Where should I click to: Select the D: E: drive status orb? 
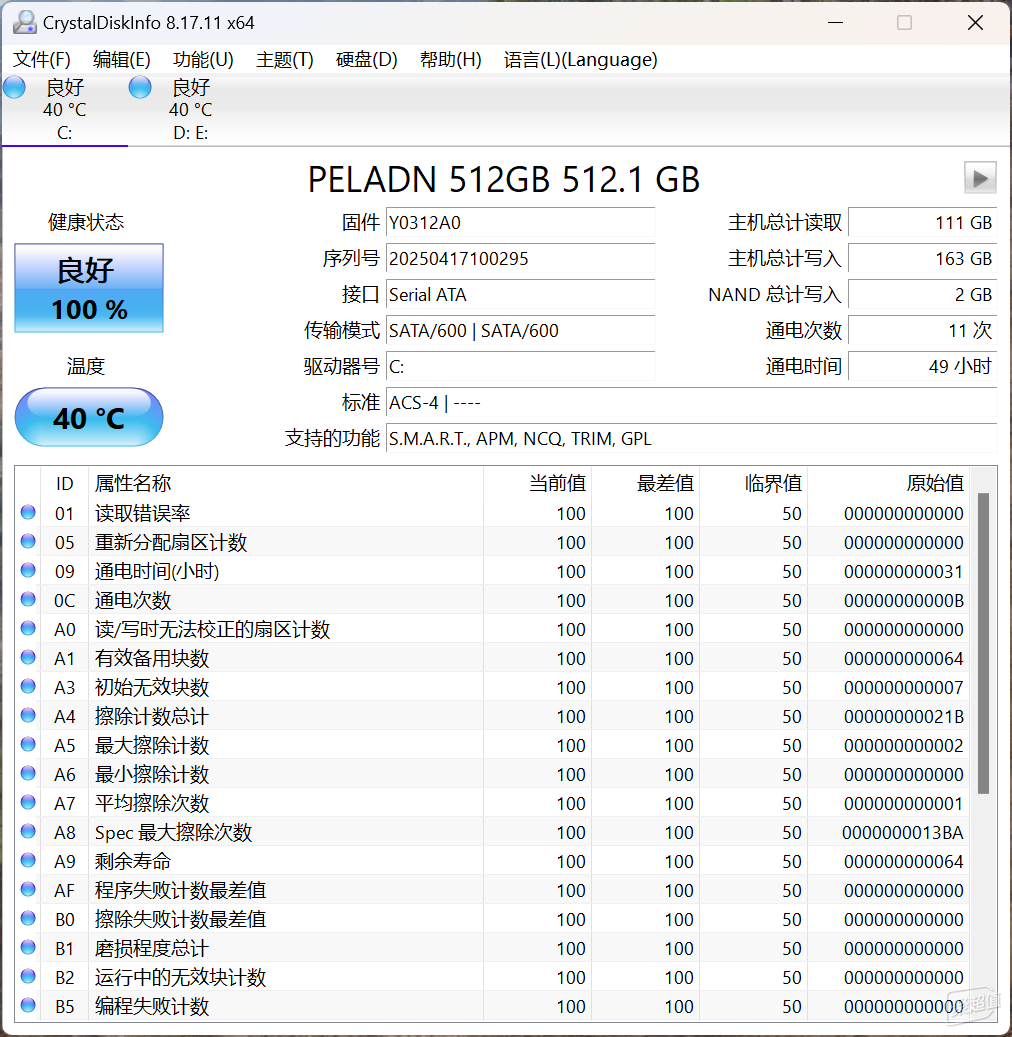click(140, 87)
